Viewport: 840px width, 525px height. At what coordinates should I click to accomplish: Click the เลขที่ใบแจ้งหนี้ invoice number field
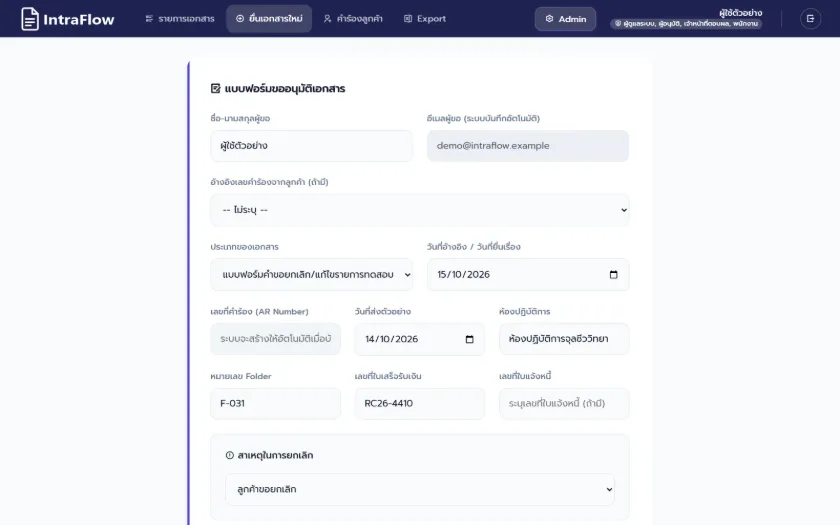(x=564, y=403)
